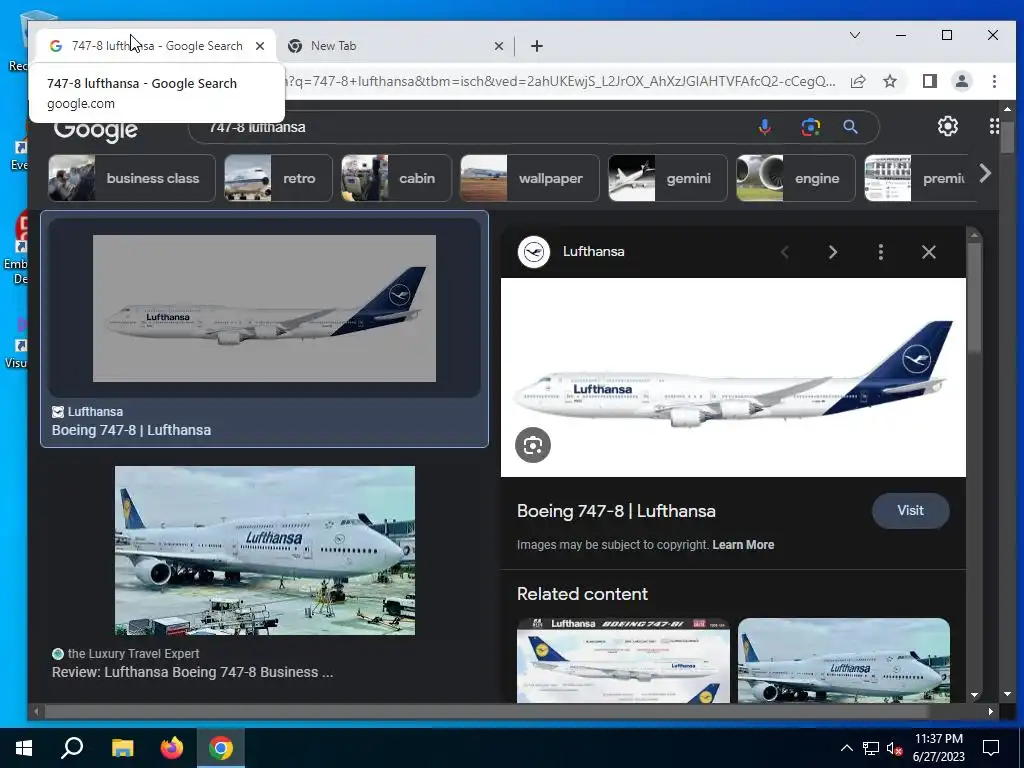Screen dimensions: 1024x768
Task: Open Luxury Travel Expert plane photo
Action: 264,550
